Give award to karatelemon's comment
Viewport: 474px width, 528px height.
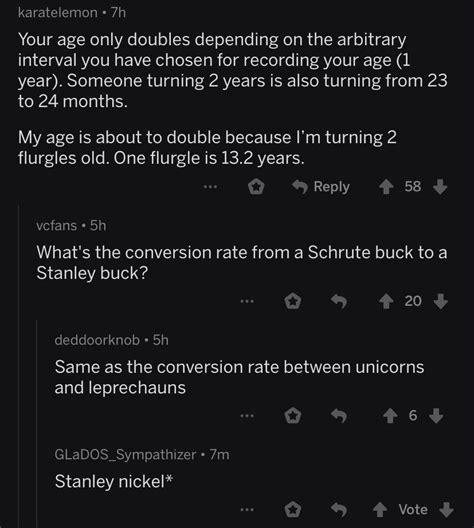(256, 187)
